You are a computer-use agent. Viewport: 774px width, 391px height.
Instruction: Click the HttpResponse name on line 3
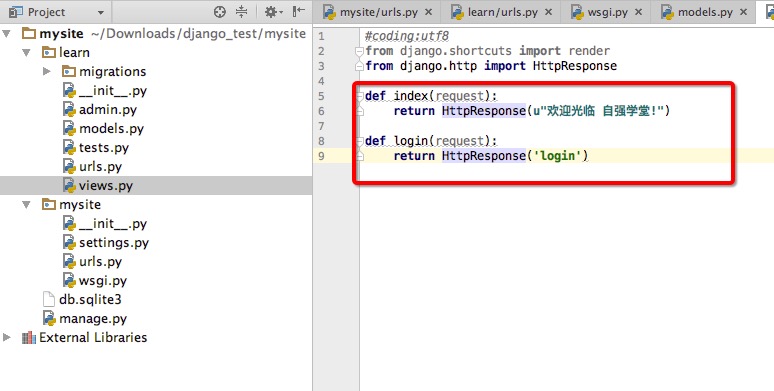[575, 66]
